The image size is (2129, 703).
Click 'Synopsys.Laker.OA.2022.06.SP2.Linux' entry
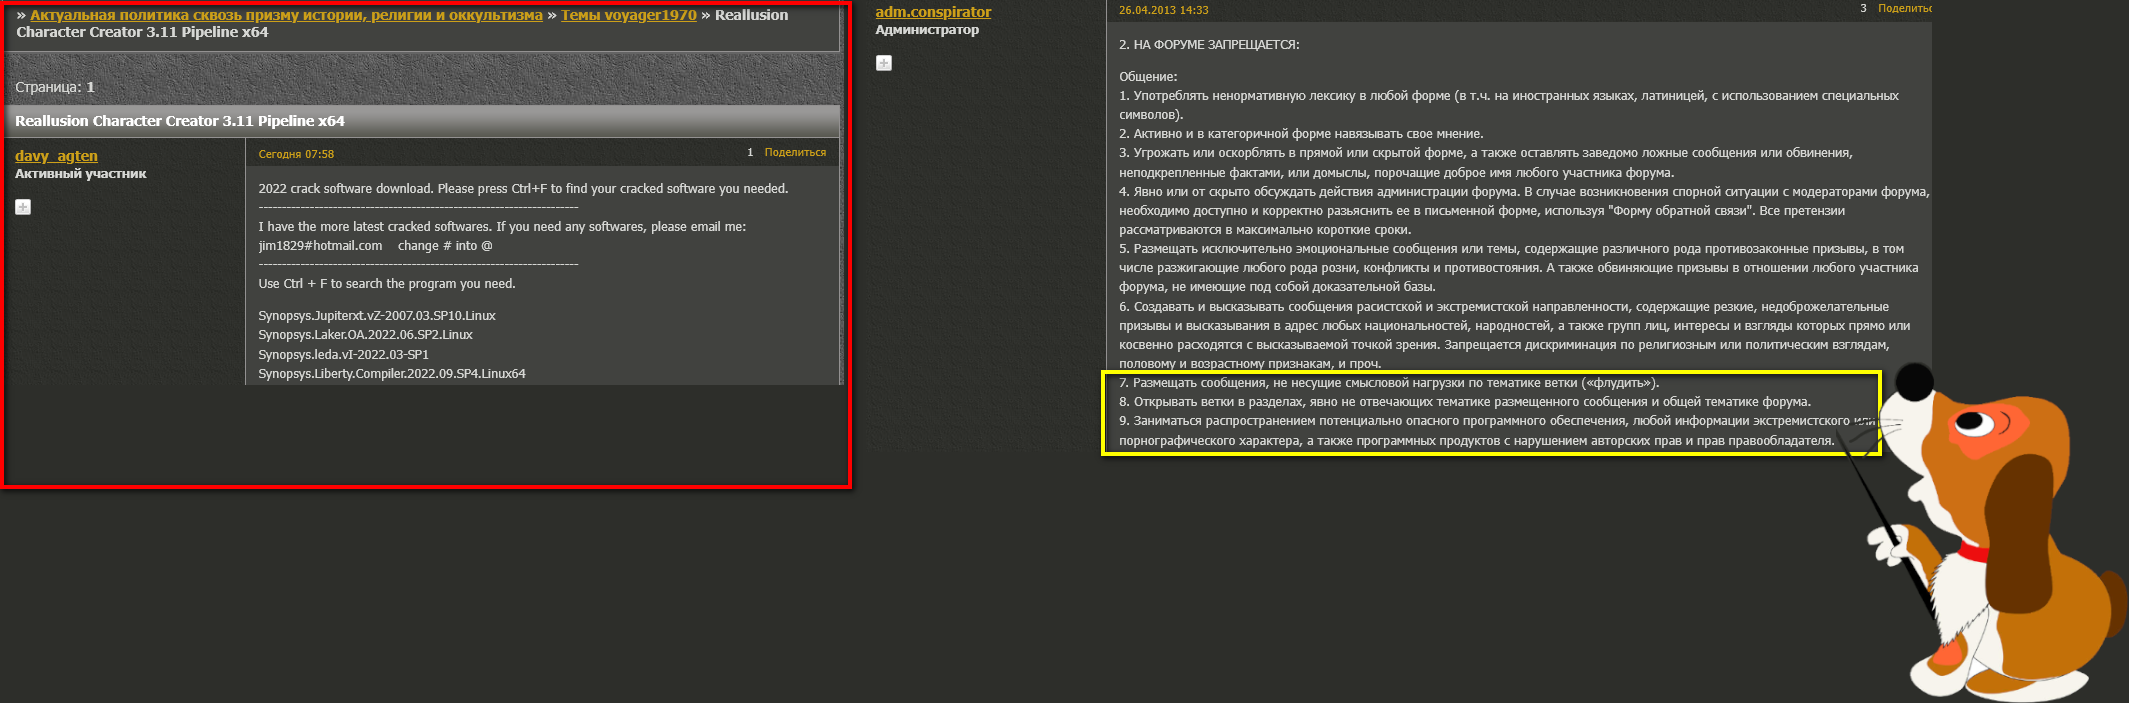365,335
